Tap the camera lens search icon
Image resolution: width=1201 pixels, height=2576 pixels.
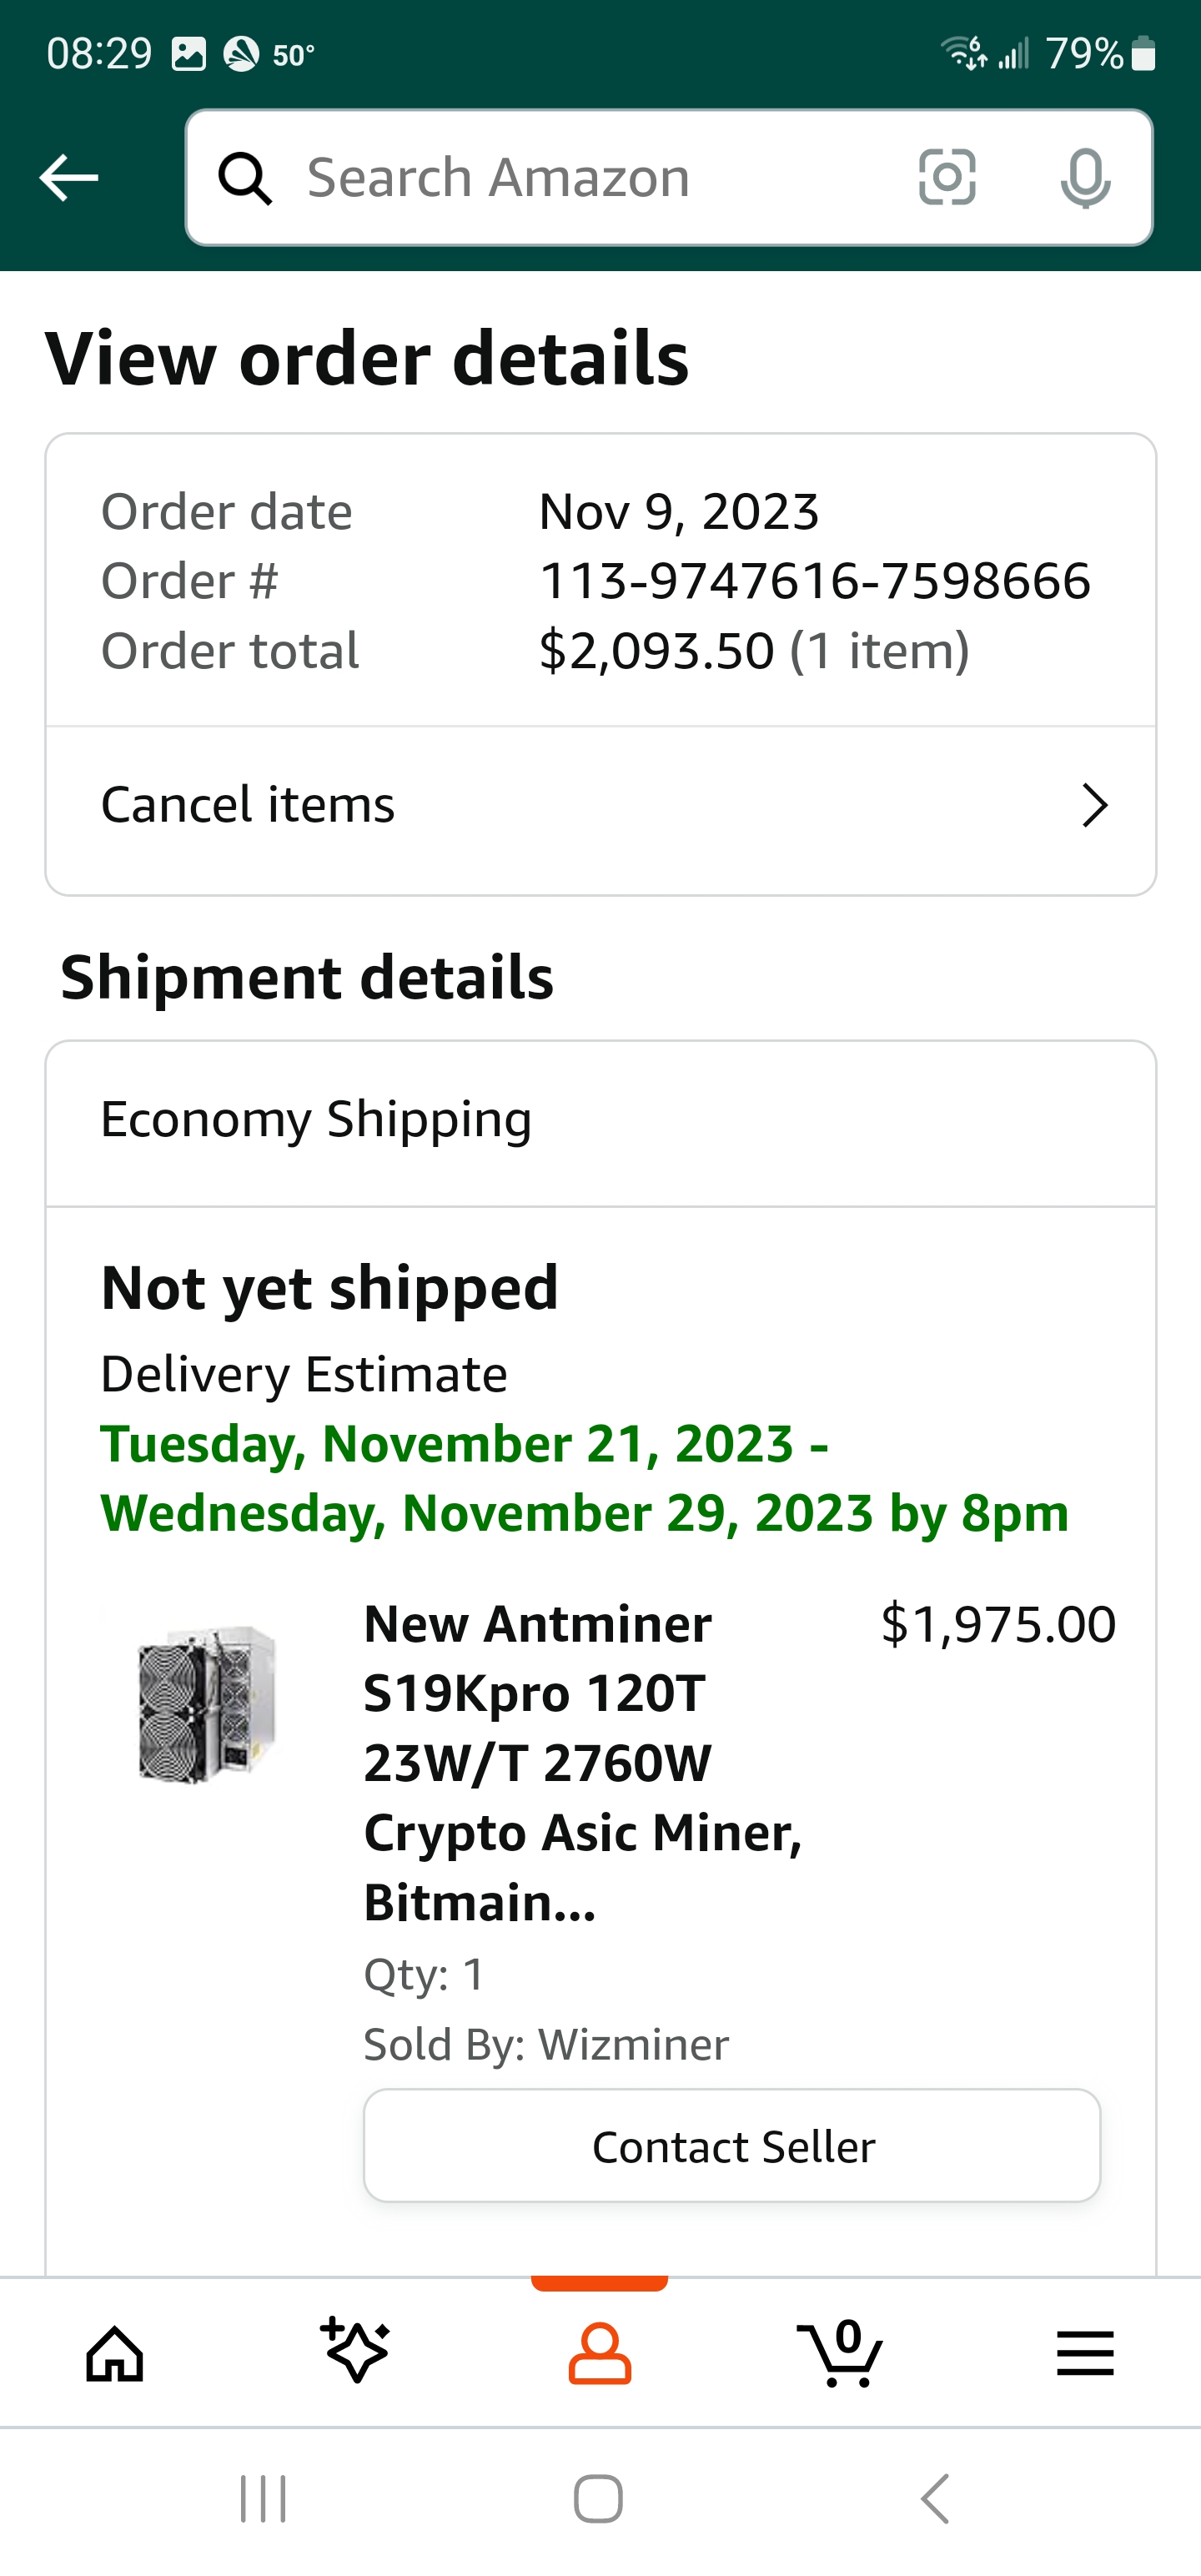pyautogui.click(x=946, y=178)
